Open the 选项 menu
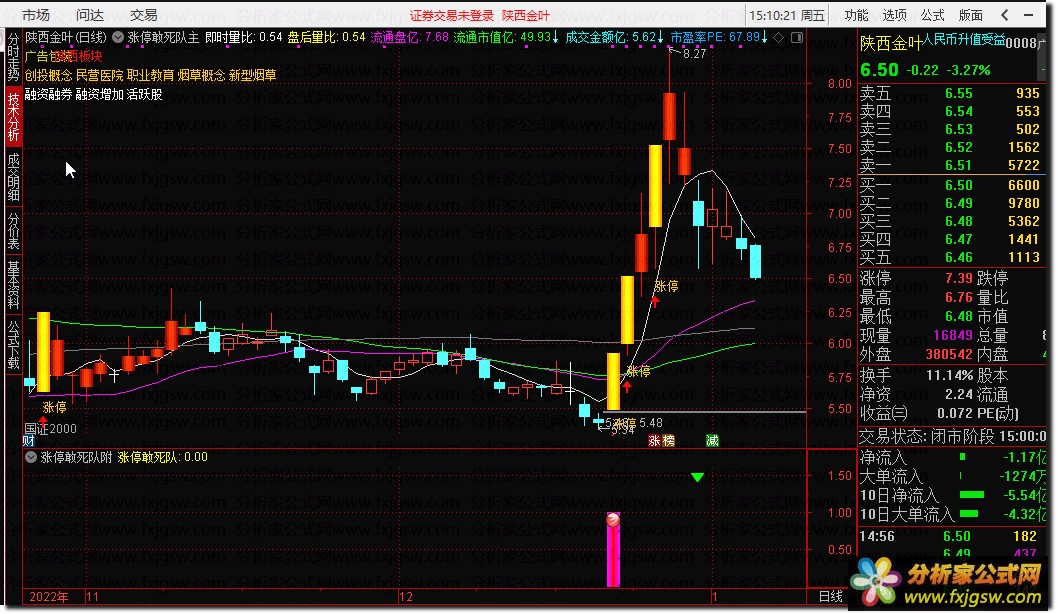Viewport: 1058px width, 614px height. [x=894, y=15]
